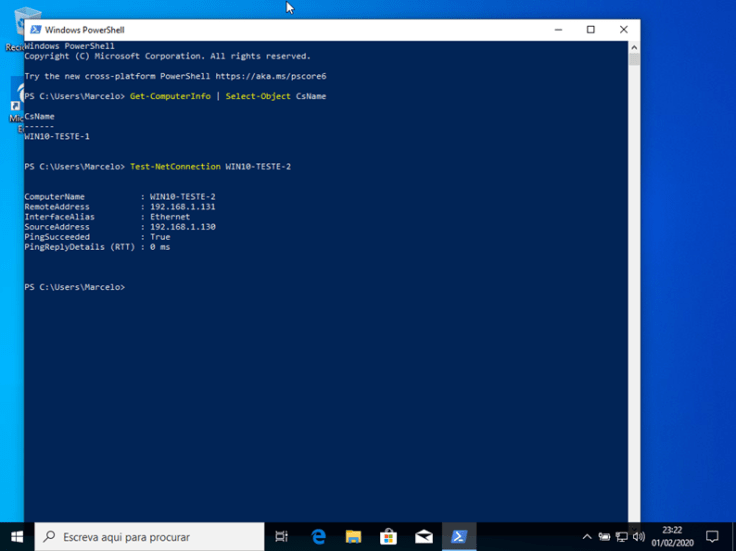736x551 pixels.
Task: Open the Mail app icon
Action: tap(424, 536)
